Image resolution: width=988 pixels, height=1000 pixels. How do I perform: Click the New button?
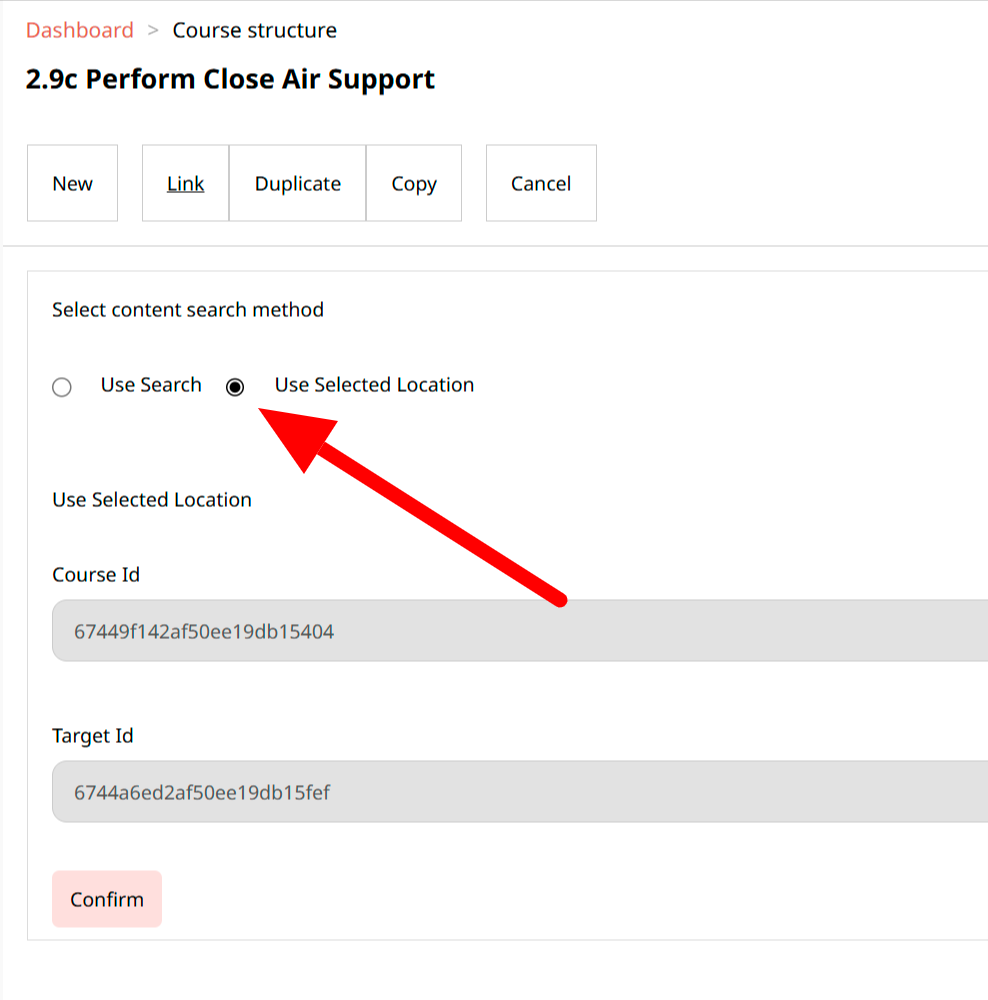(72, 183)
